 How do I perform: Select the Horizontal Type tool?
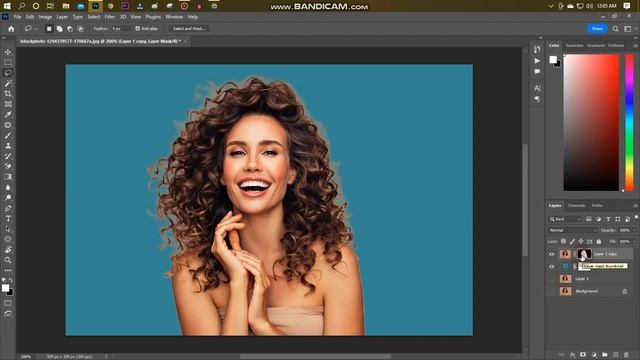[x=8, y=219]
